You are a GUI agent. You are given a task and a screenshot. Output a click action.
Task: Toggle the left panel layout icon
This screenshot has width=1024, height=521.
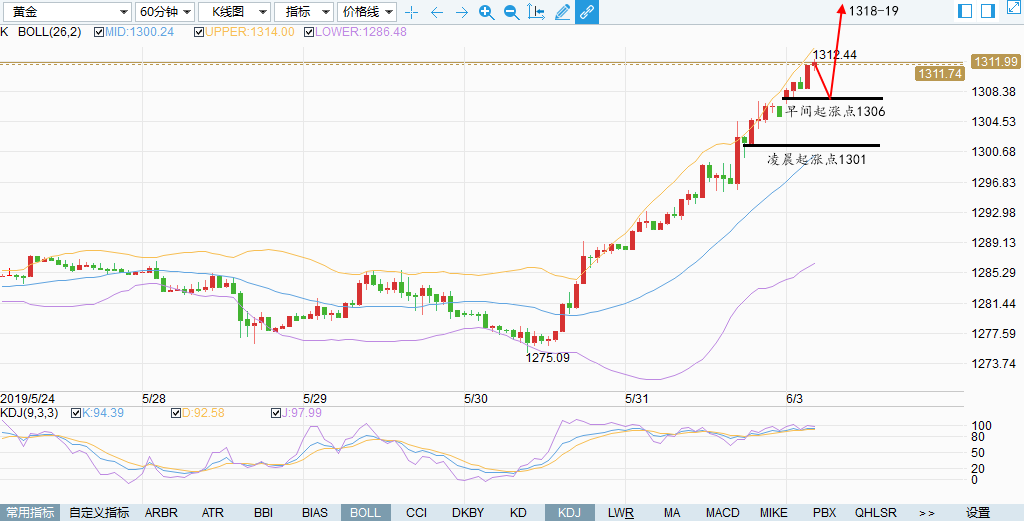pyautogui.click(x=965, y=11)
